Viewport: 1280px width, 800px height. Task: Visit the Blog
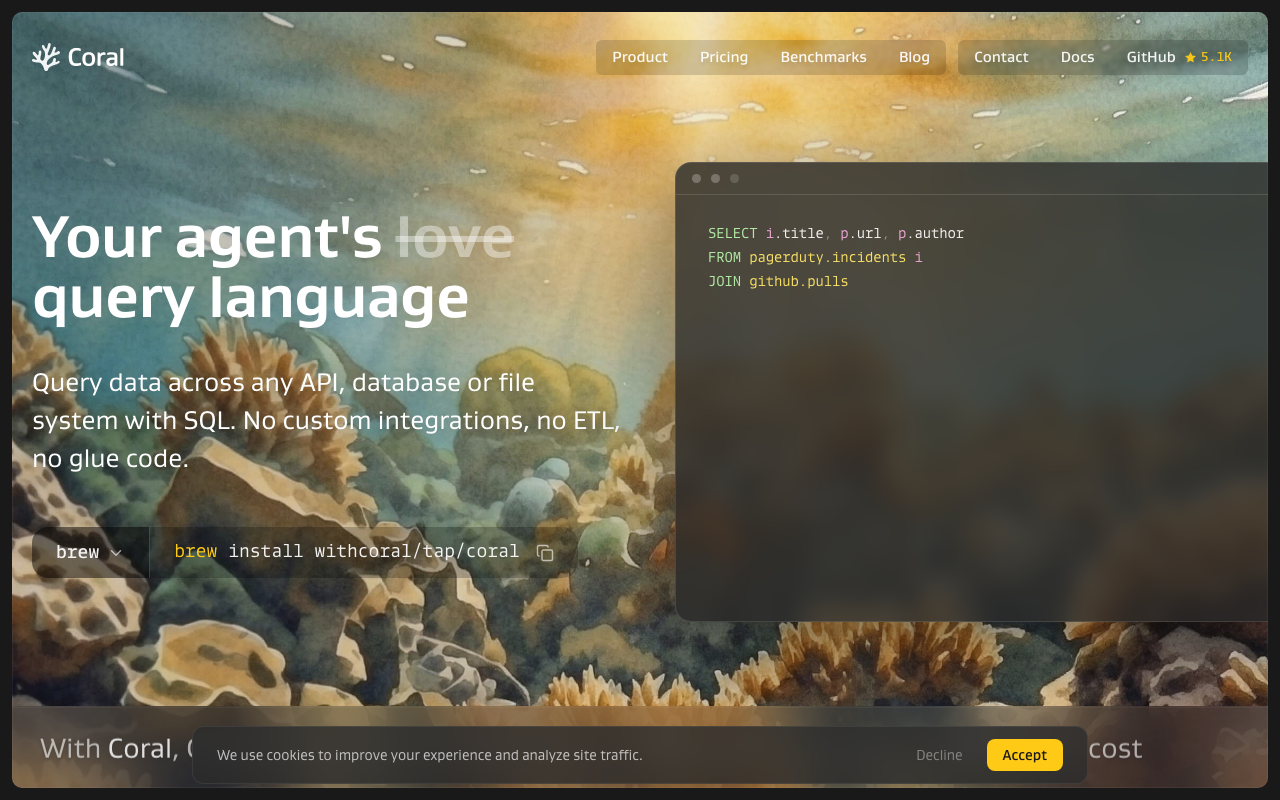coord(914,57)
